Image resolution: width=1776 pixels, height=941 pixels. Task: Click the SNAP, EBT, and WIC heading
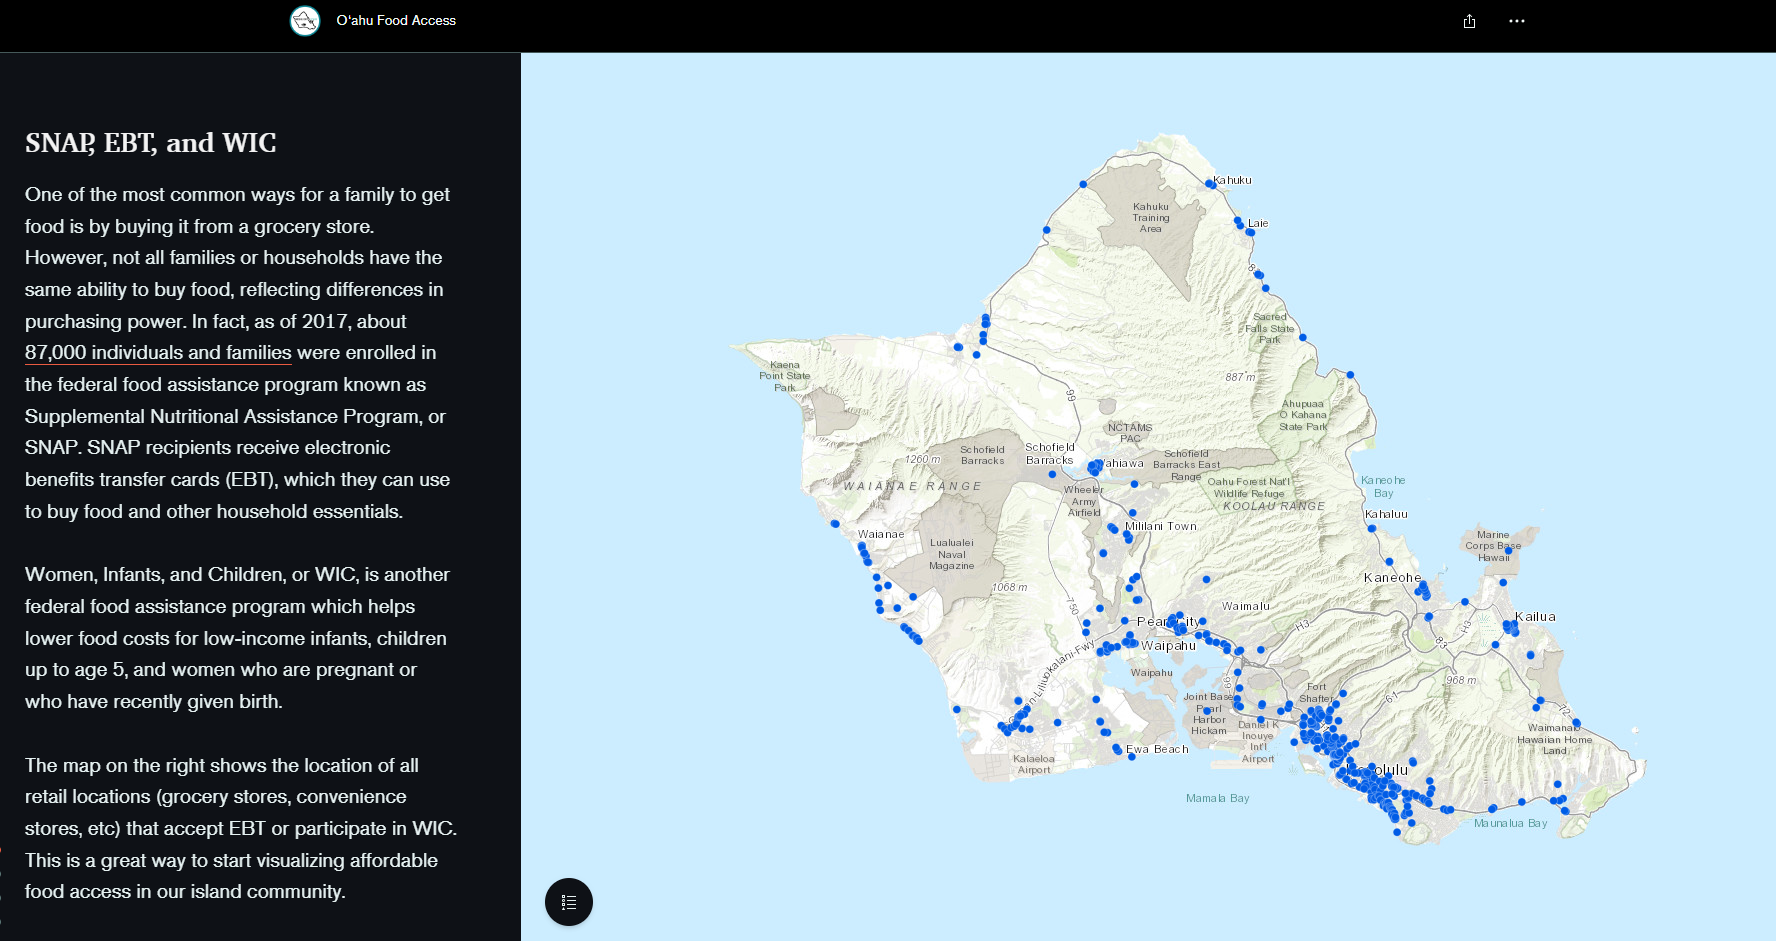[x=151, y=143]
